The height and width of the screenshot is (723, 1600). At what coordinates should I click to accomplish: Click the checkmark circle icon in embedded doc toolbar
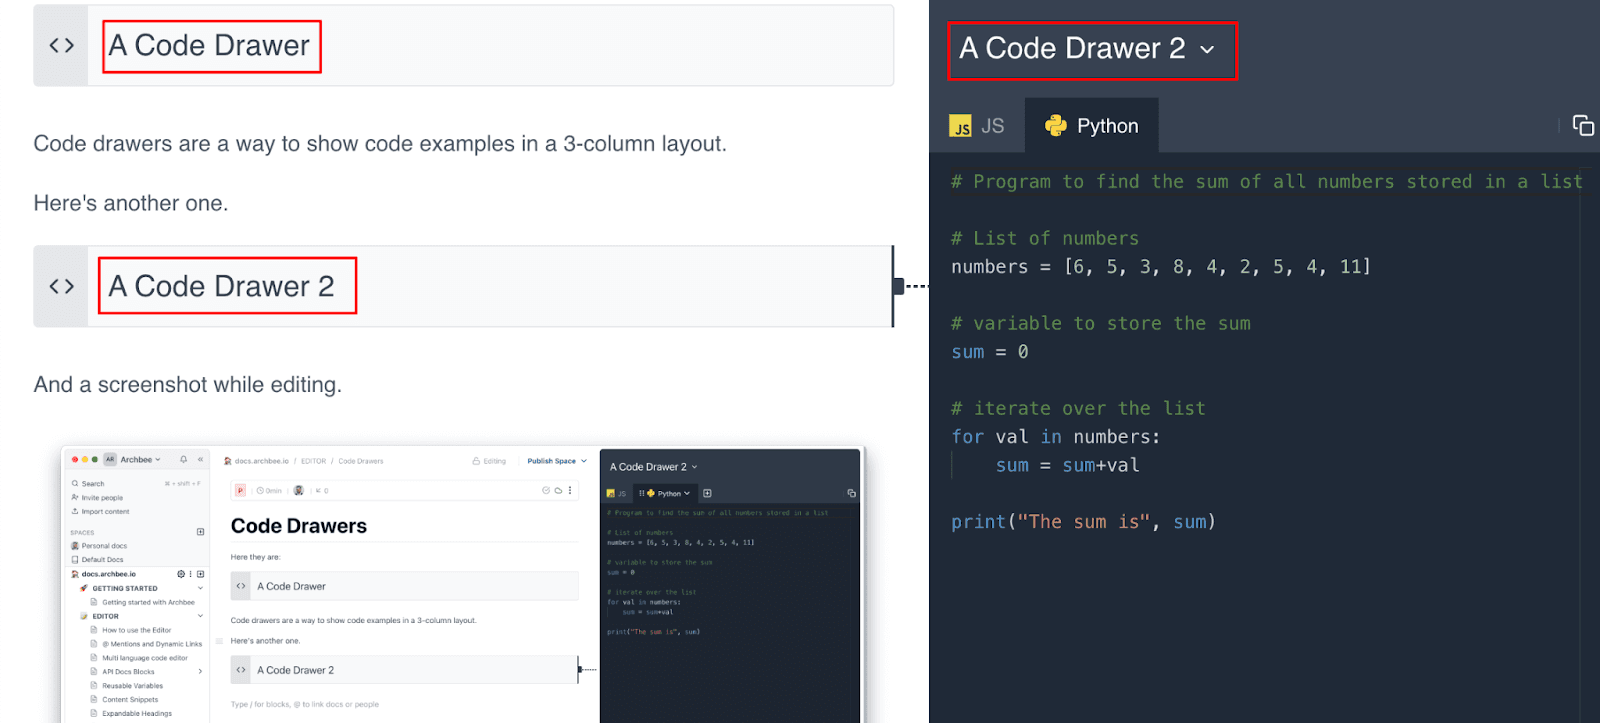pyautogui.click(x=546, y=491)
